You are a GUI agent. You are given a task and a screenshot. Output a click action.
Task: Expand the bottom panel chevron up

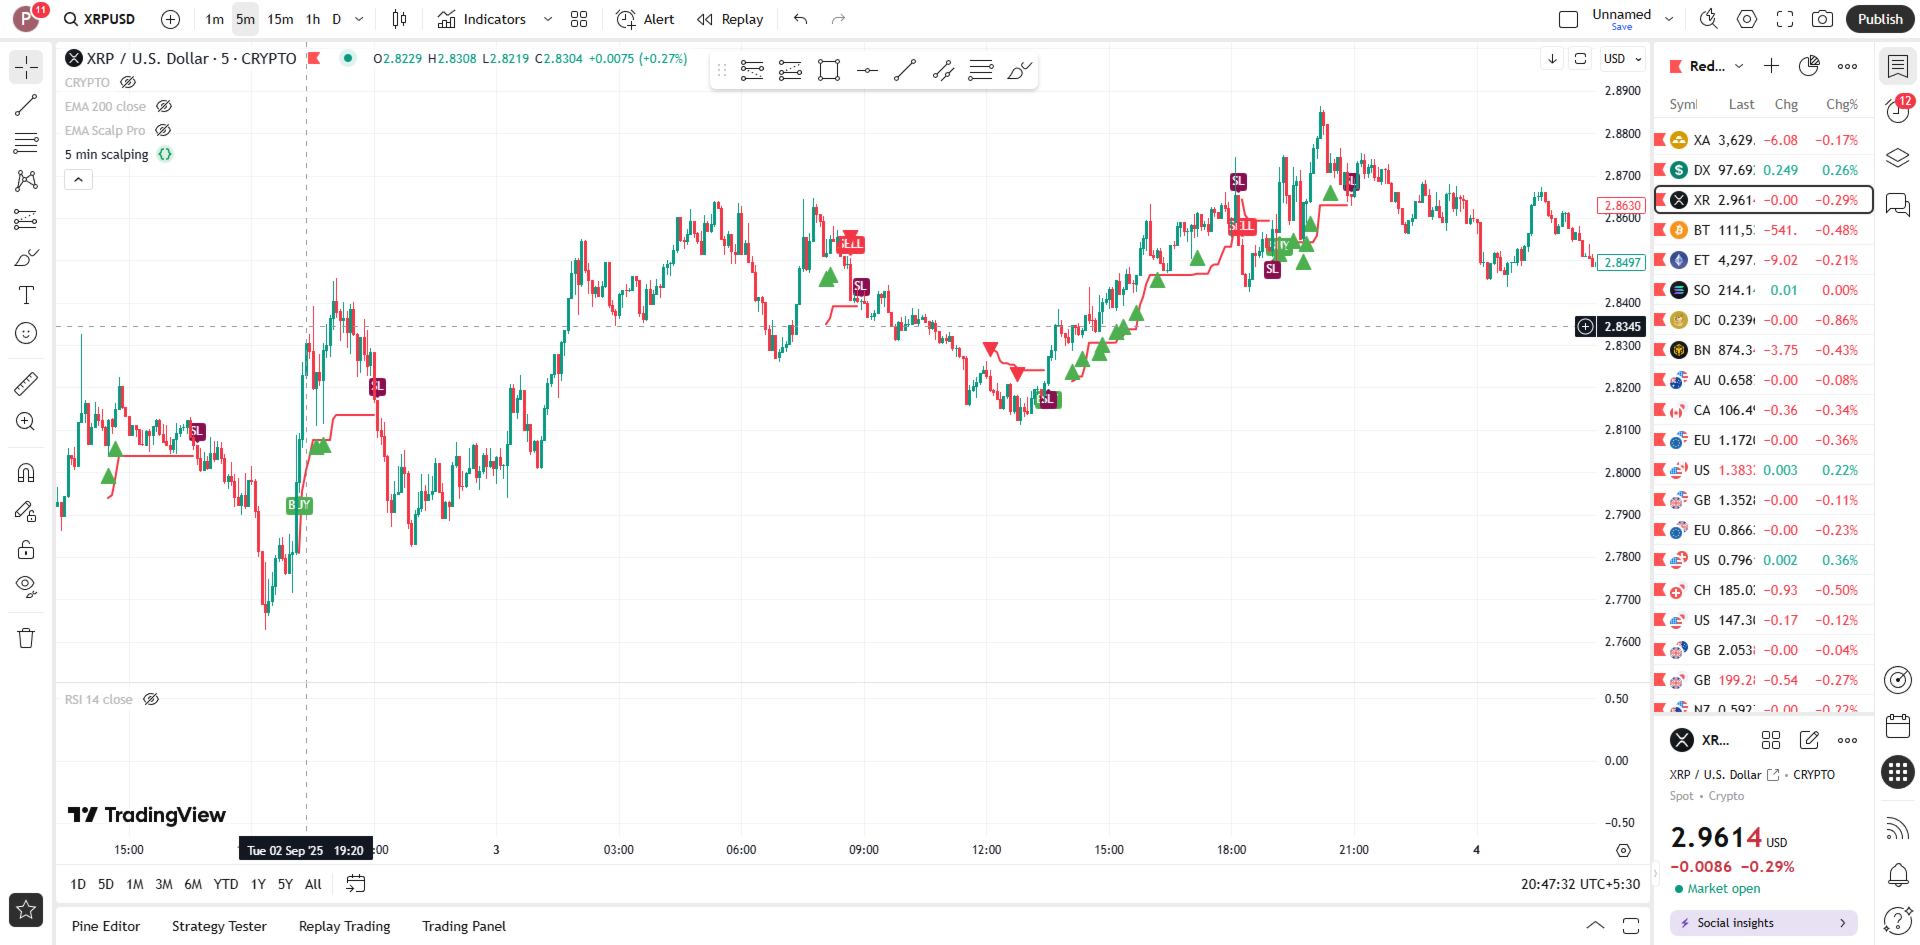[x=1595, y=925]
